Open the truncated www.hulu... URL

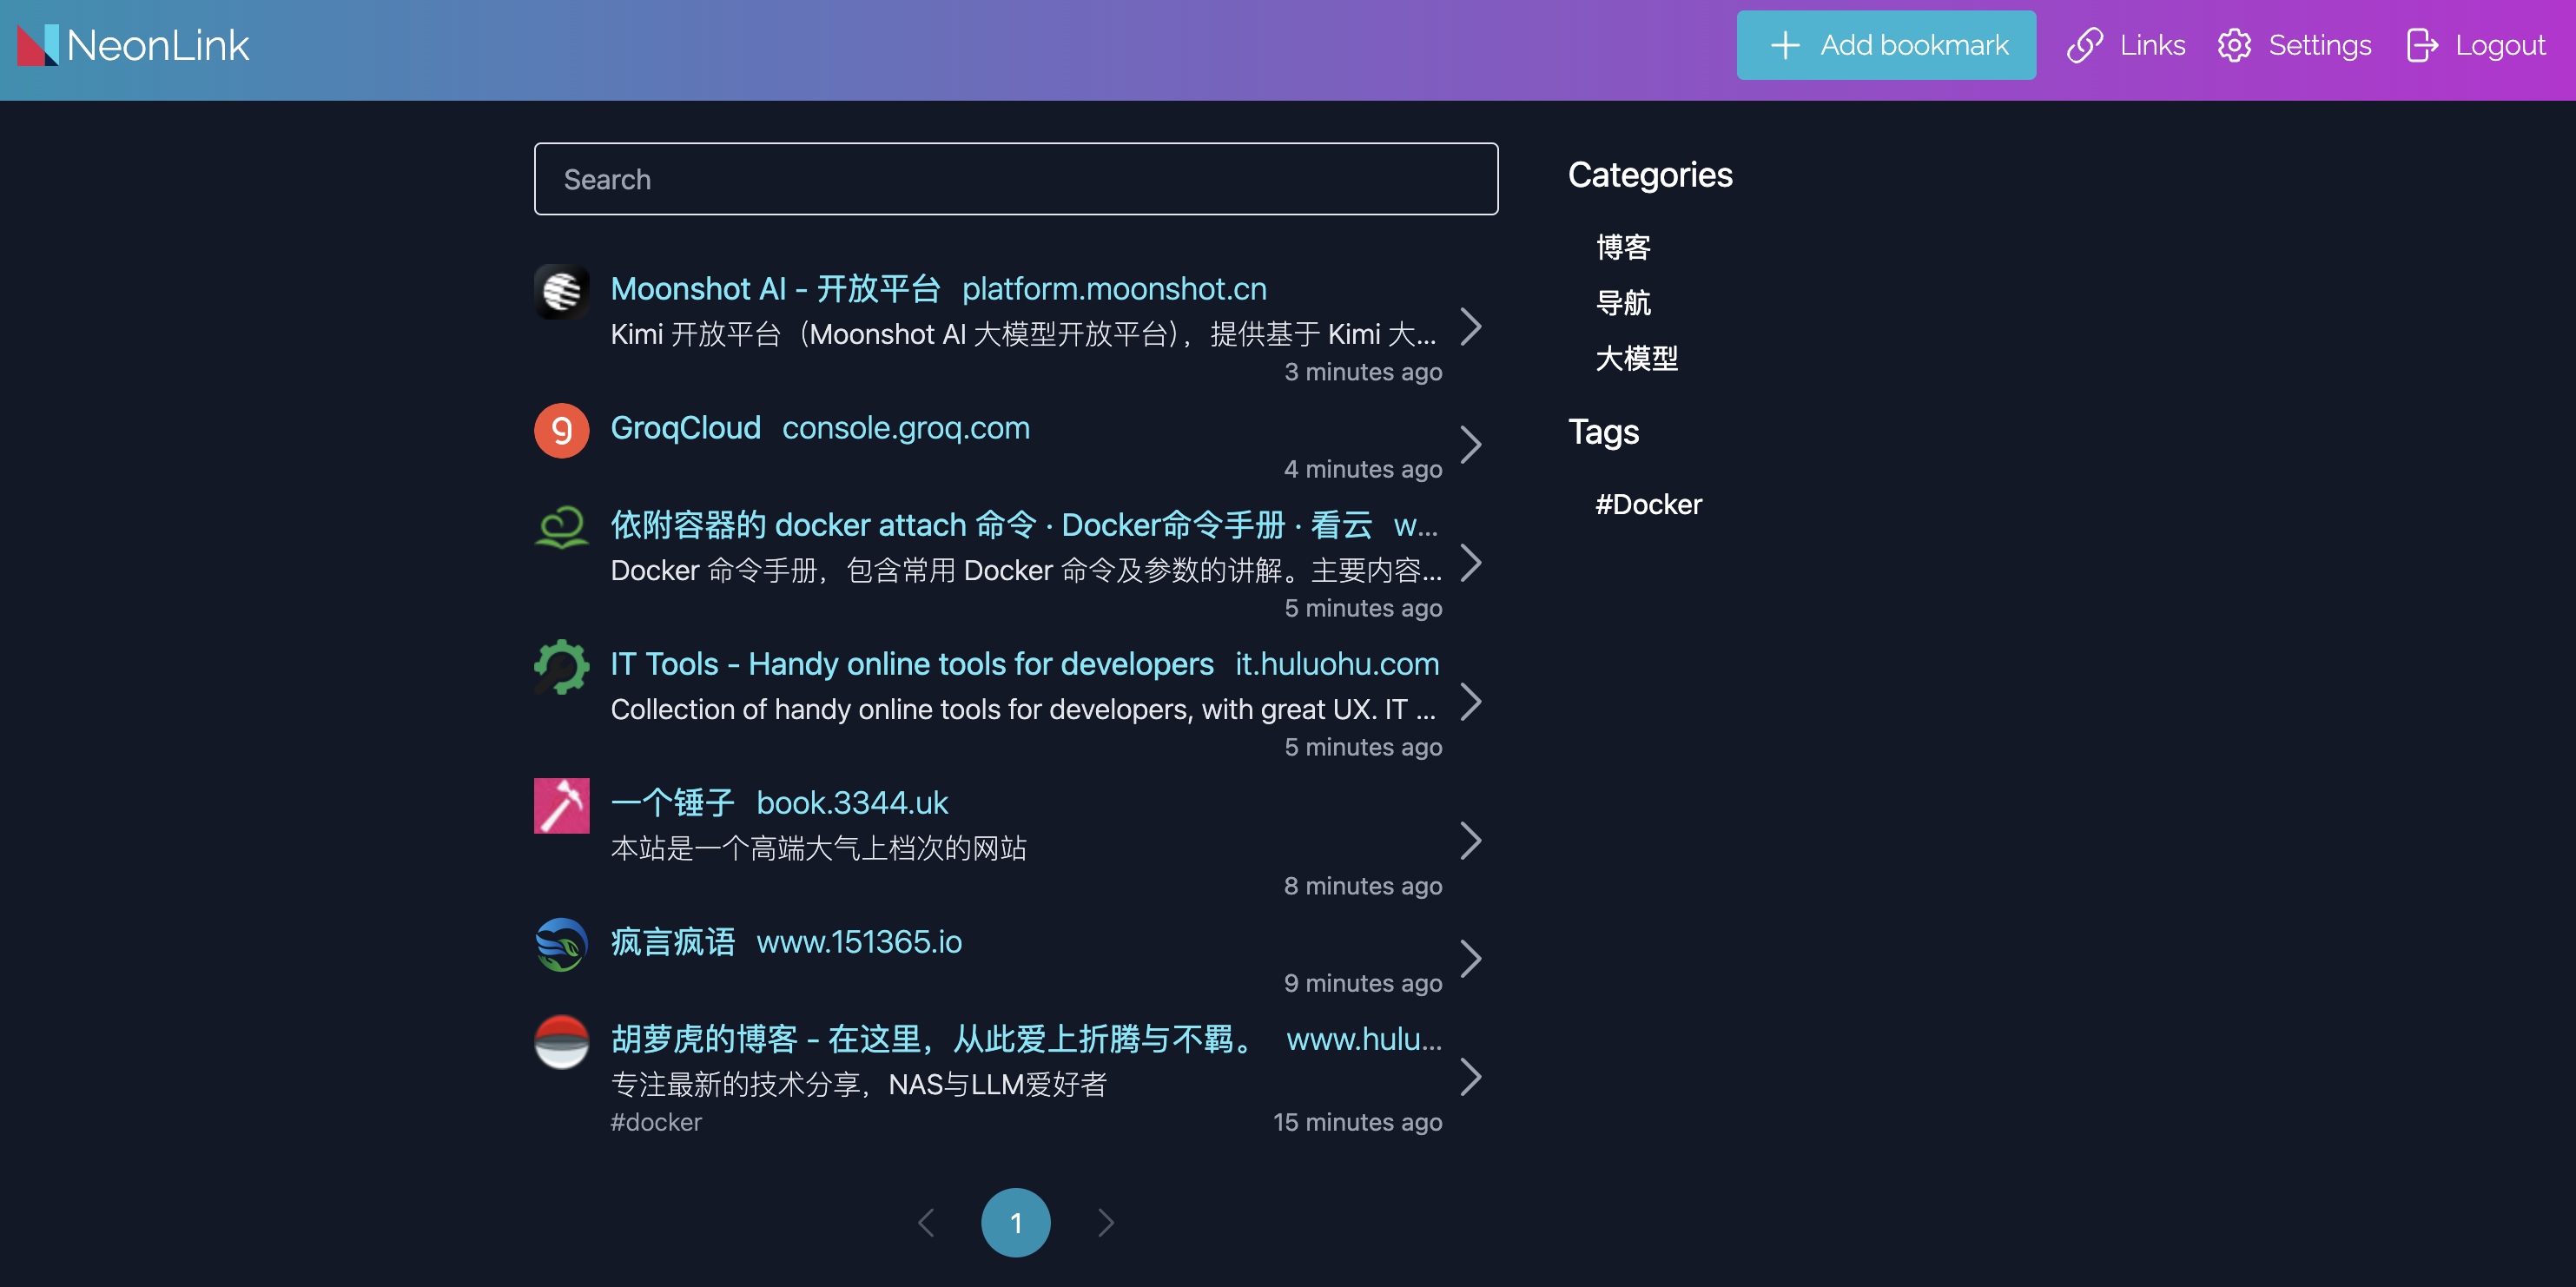1364,1039
